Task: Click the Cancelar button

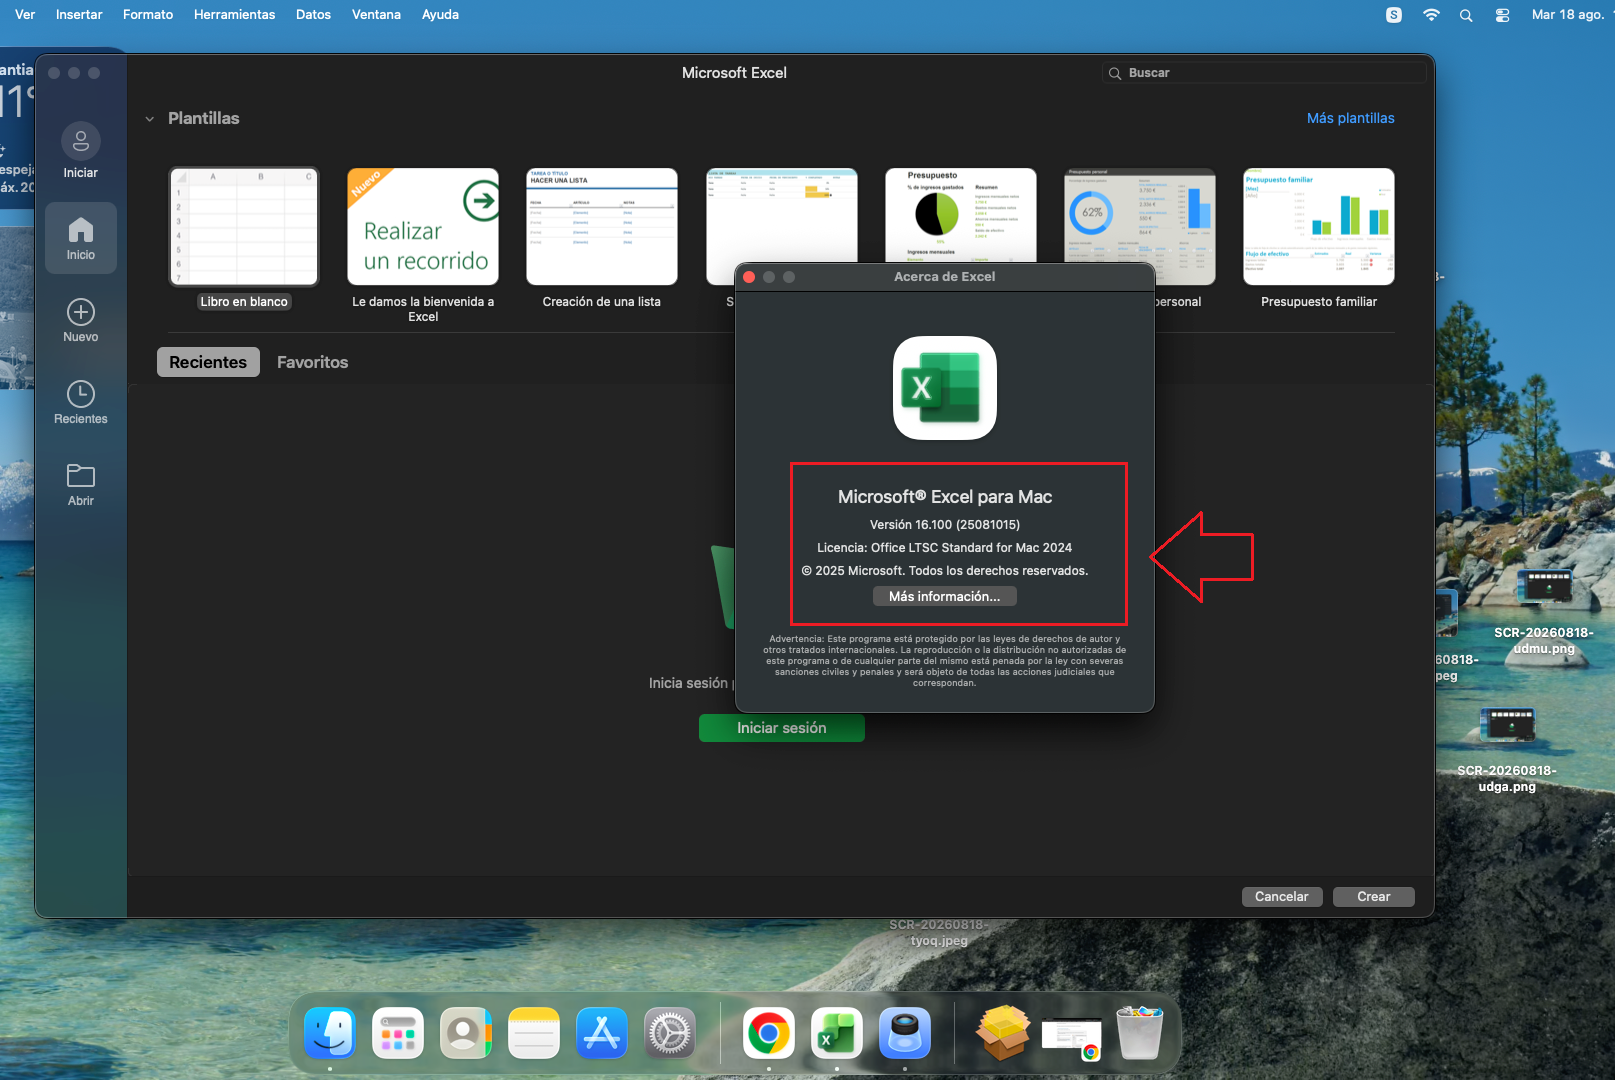Action: click(x=1282, y=897)
